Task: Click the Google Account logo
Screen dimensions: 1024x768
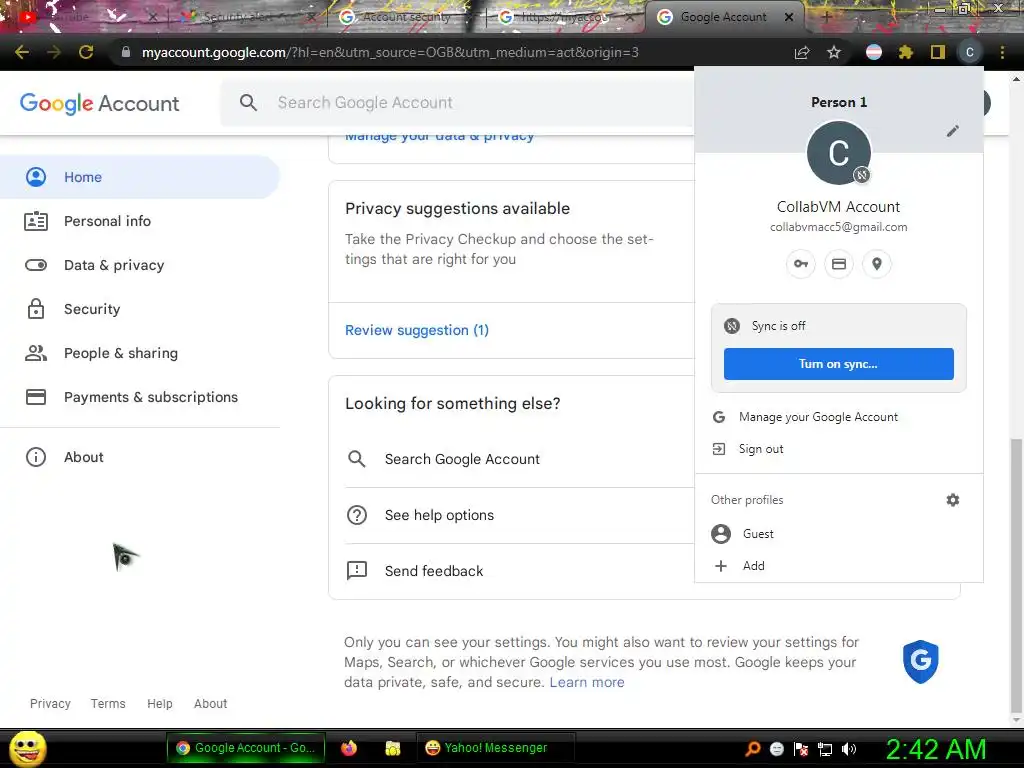Action: (99, 103)
